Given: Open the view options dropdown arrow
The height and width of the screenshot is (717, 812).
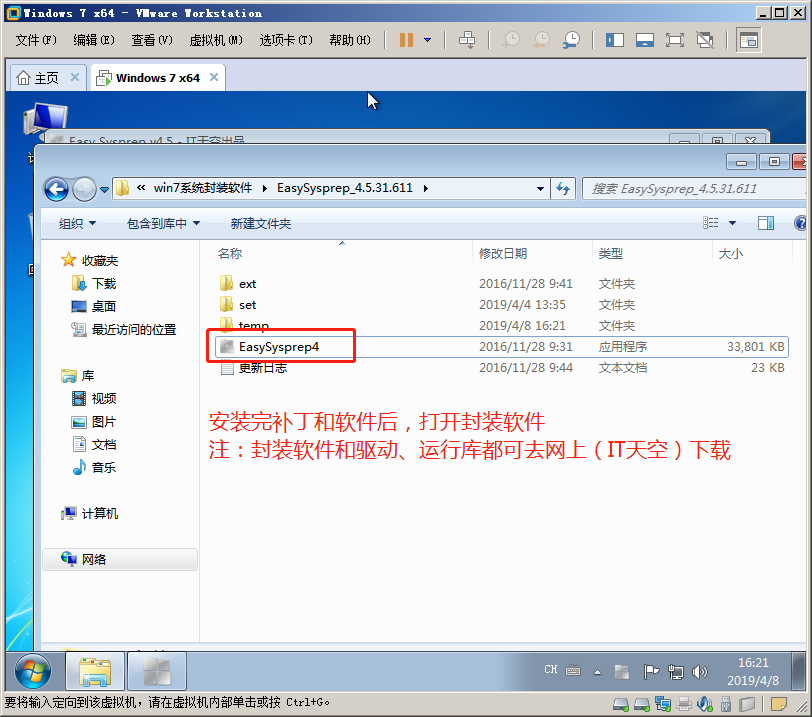Looking at the screenshot, I should click(732, 223).
